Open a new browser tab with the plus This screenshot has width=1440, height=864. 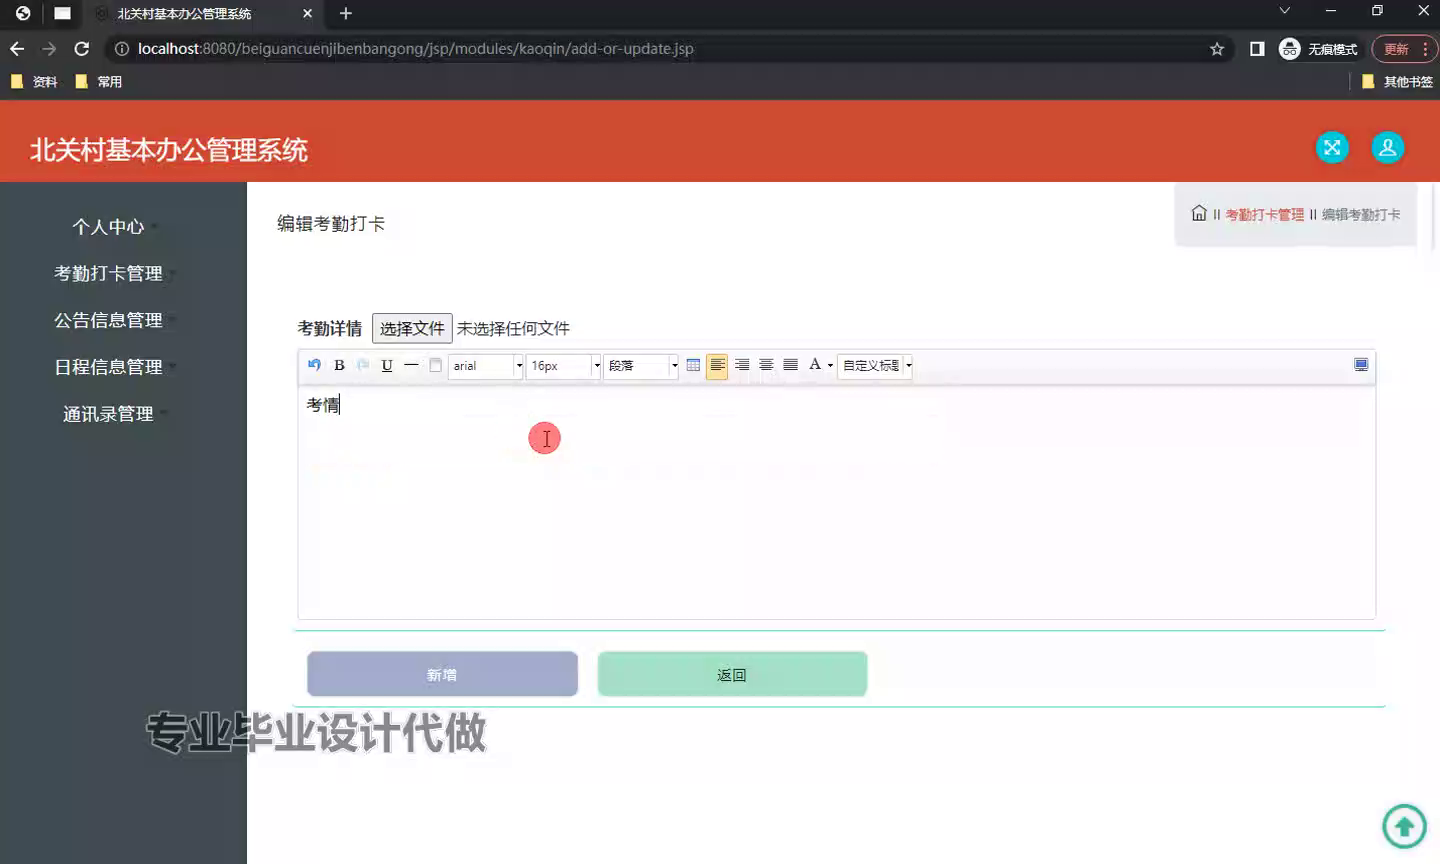coord(346,14)
